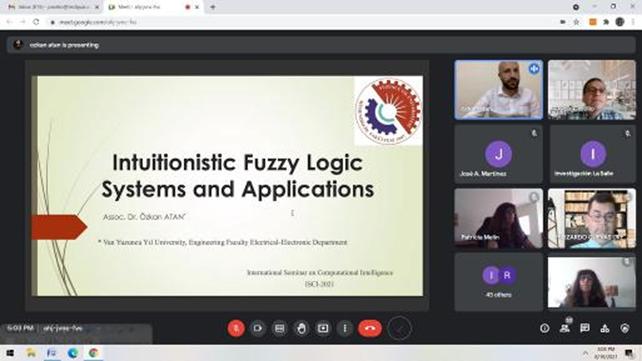Viewport: 642px width, 361px height.
Task: Leave the call with red hang-up button
Action: click(370, 328)
